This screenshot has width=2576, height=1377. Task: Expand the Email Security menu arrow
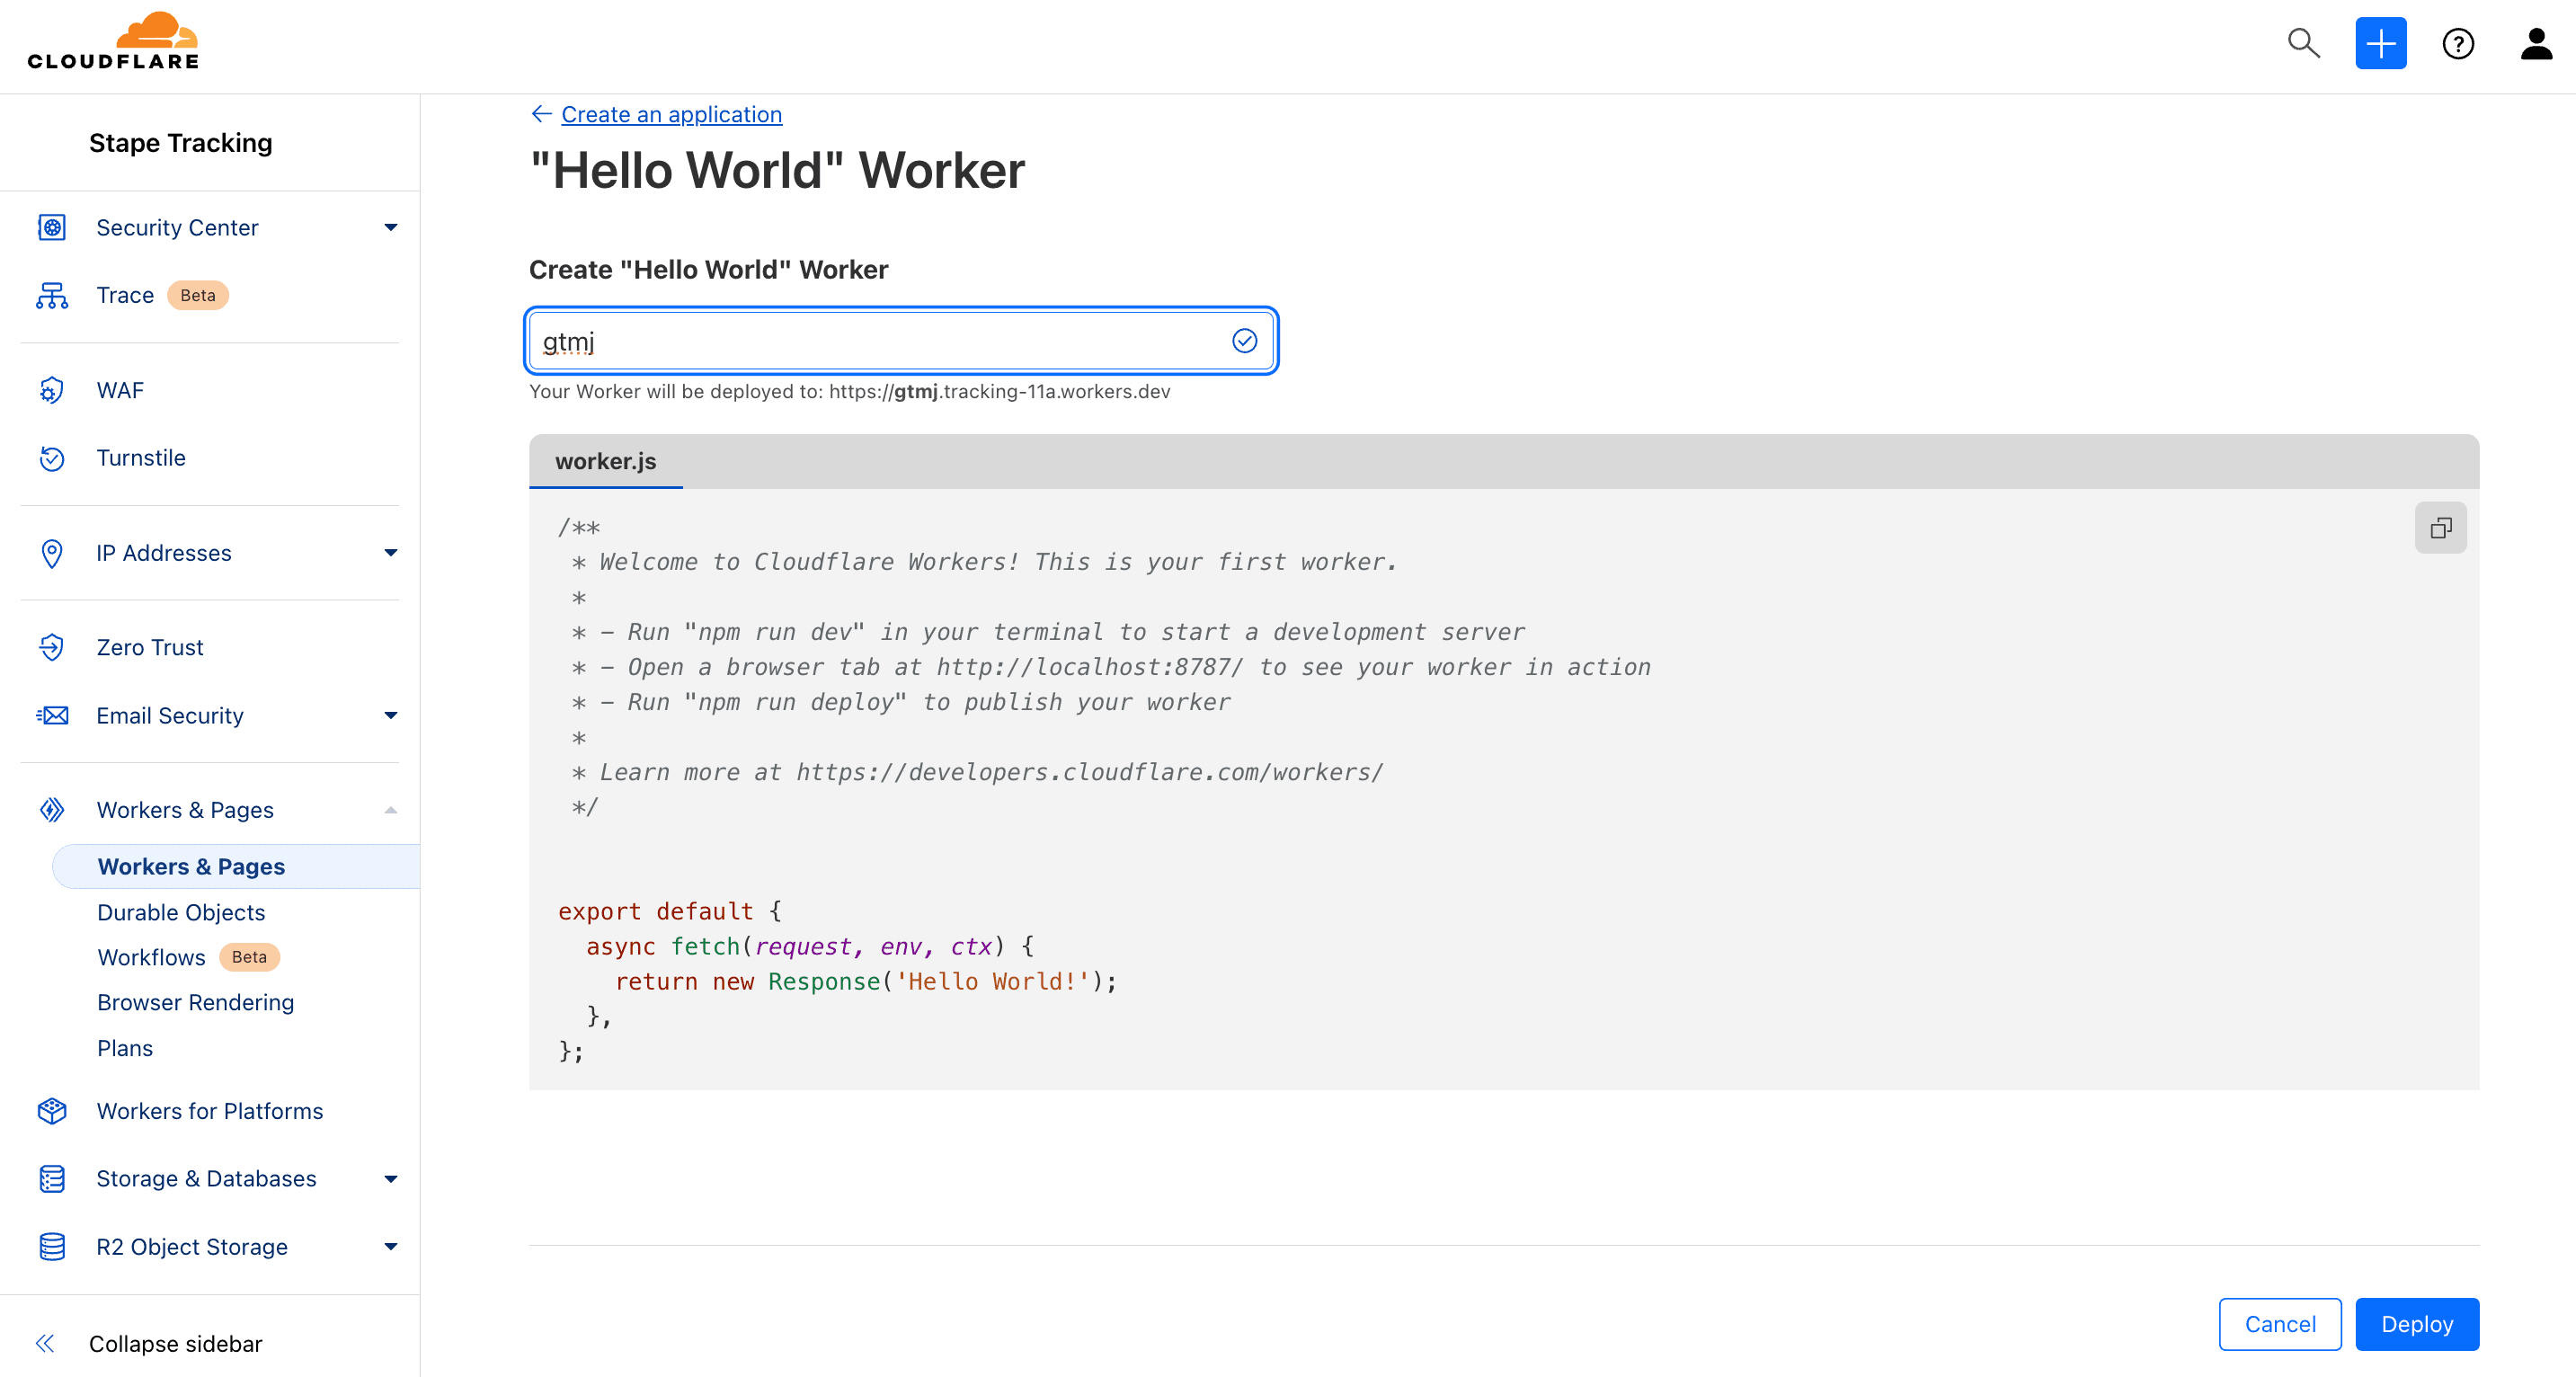pos(391,715)
